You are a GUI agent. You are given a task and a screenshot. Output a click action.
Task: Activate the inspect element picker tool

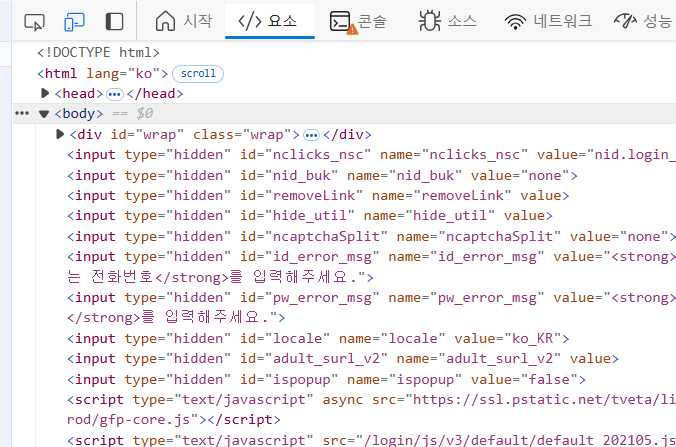(x=34, y=22)
